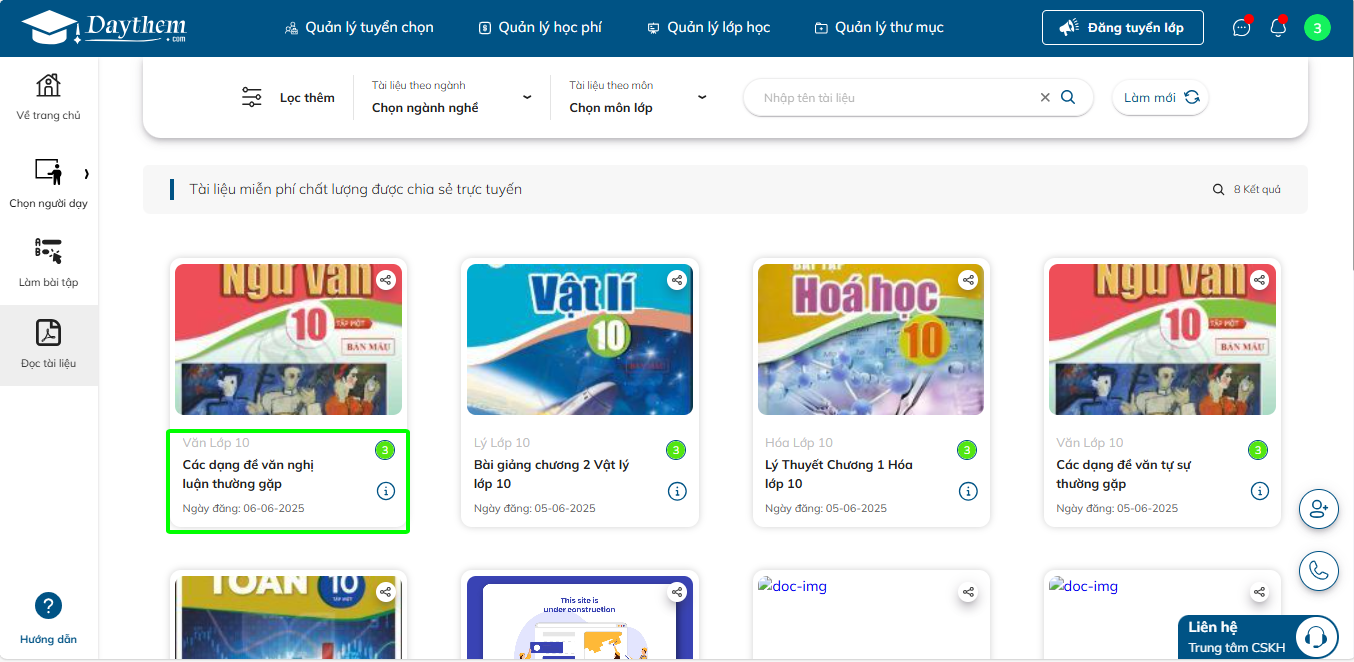
Task: Show info for Lý Thuyết Chương 1 Hóa
Action: pos(968,491)
